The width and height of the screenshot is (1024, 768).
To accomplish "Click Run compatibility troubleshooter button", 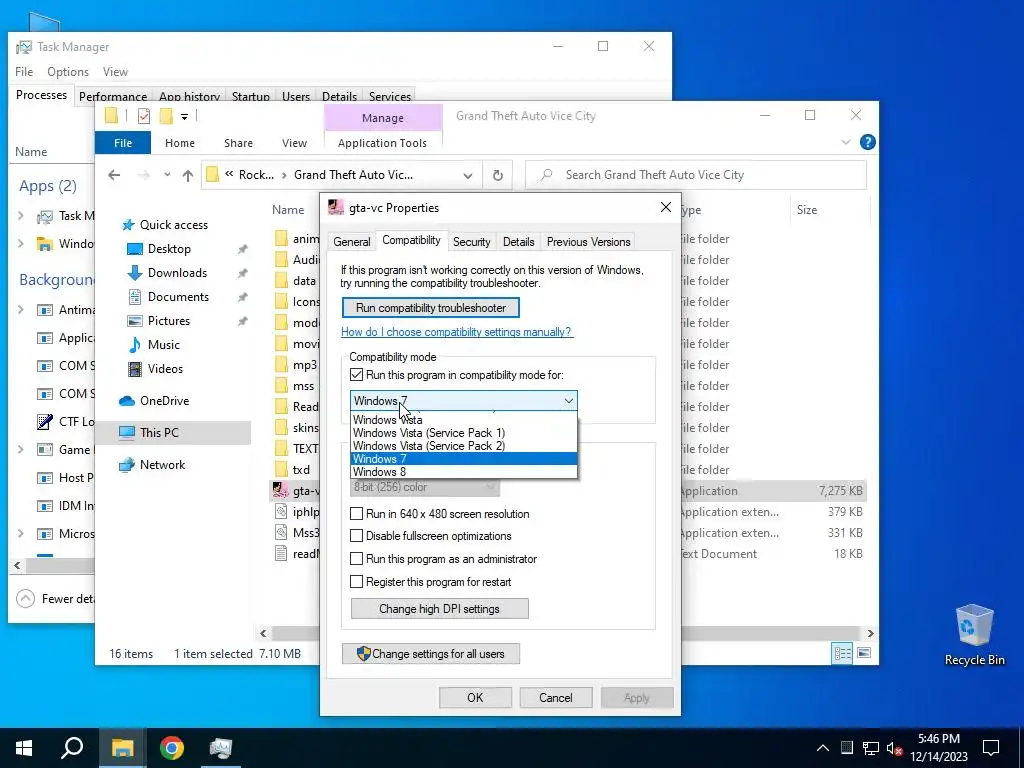I will pos(431,308).
